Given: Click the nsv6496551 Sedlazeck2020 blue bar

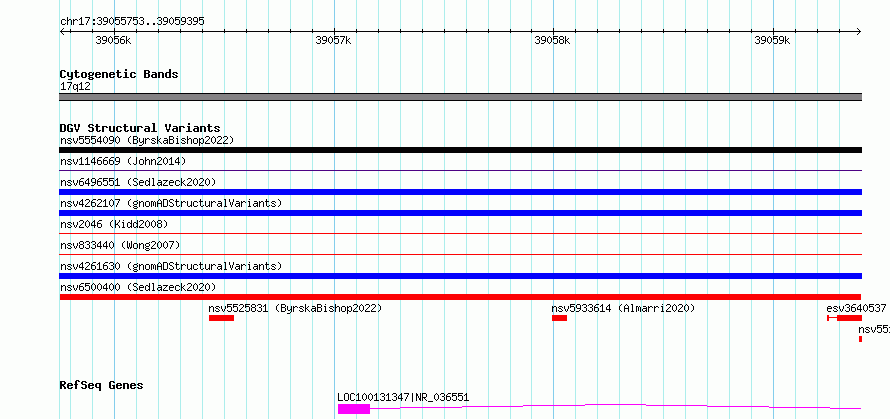Looking at the screenshot, I should [460, 192].
